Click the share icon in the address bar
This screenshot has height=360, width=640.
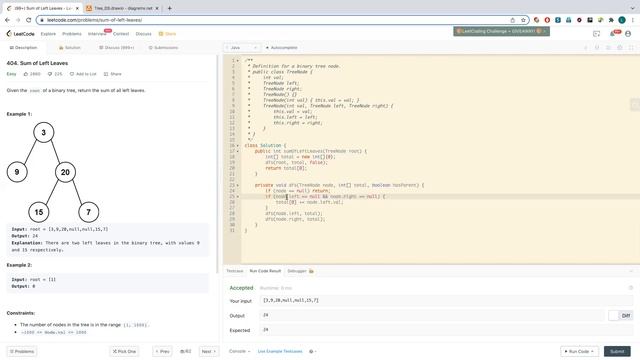coord(513,20)
